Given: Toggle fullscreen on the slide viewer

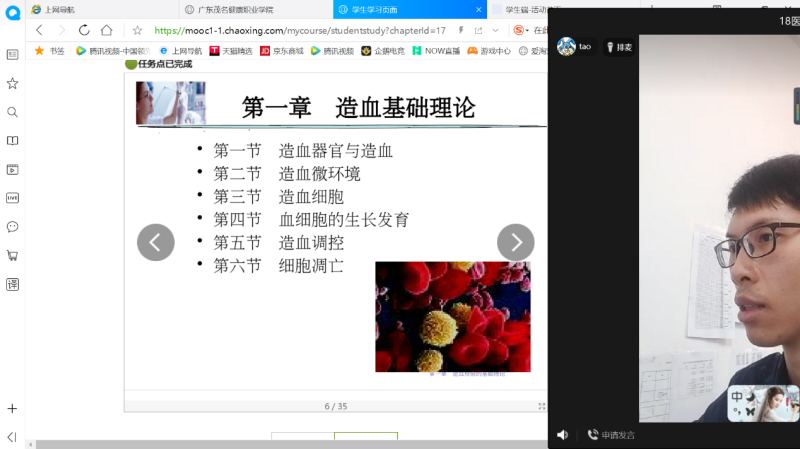Looking at the screenshot, I should coord(541,406).
